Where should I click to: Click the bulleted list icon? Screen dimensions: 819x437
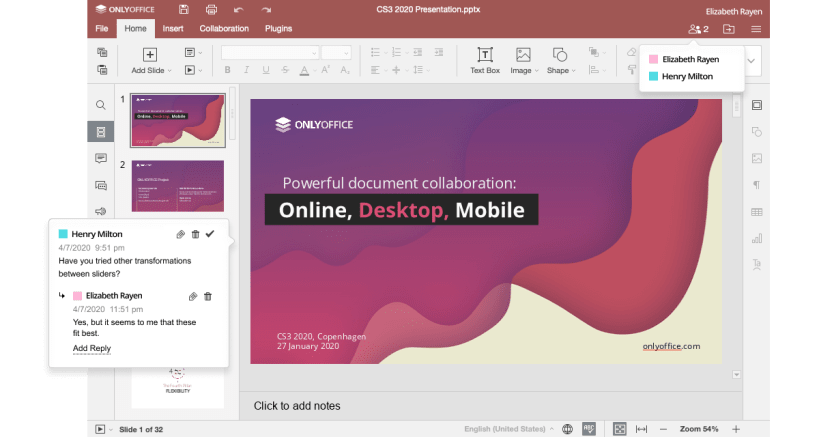[x=376, y=52]
